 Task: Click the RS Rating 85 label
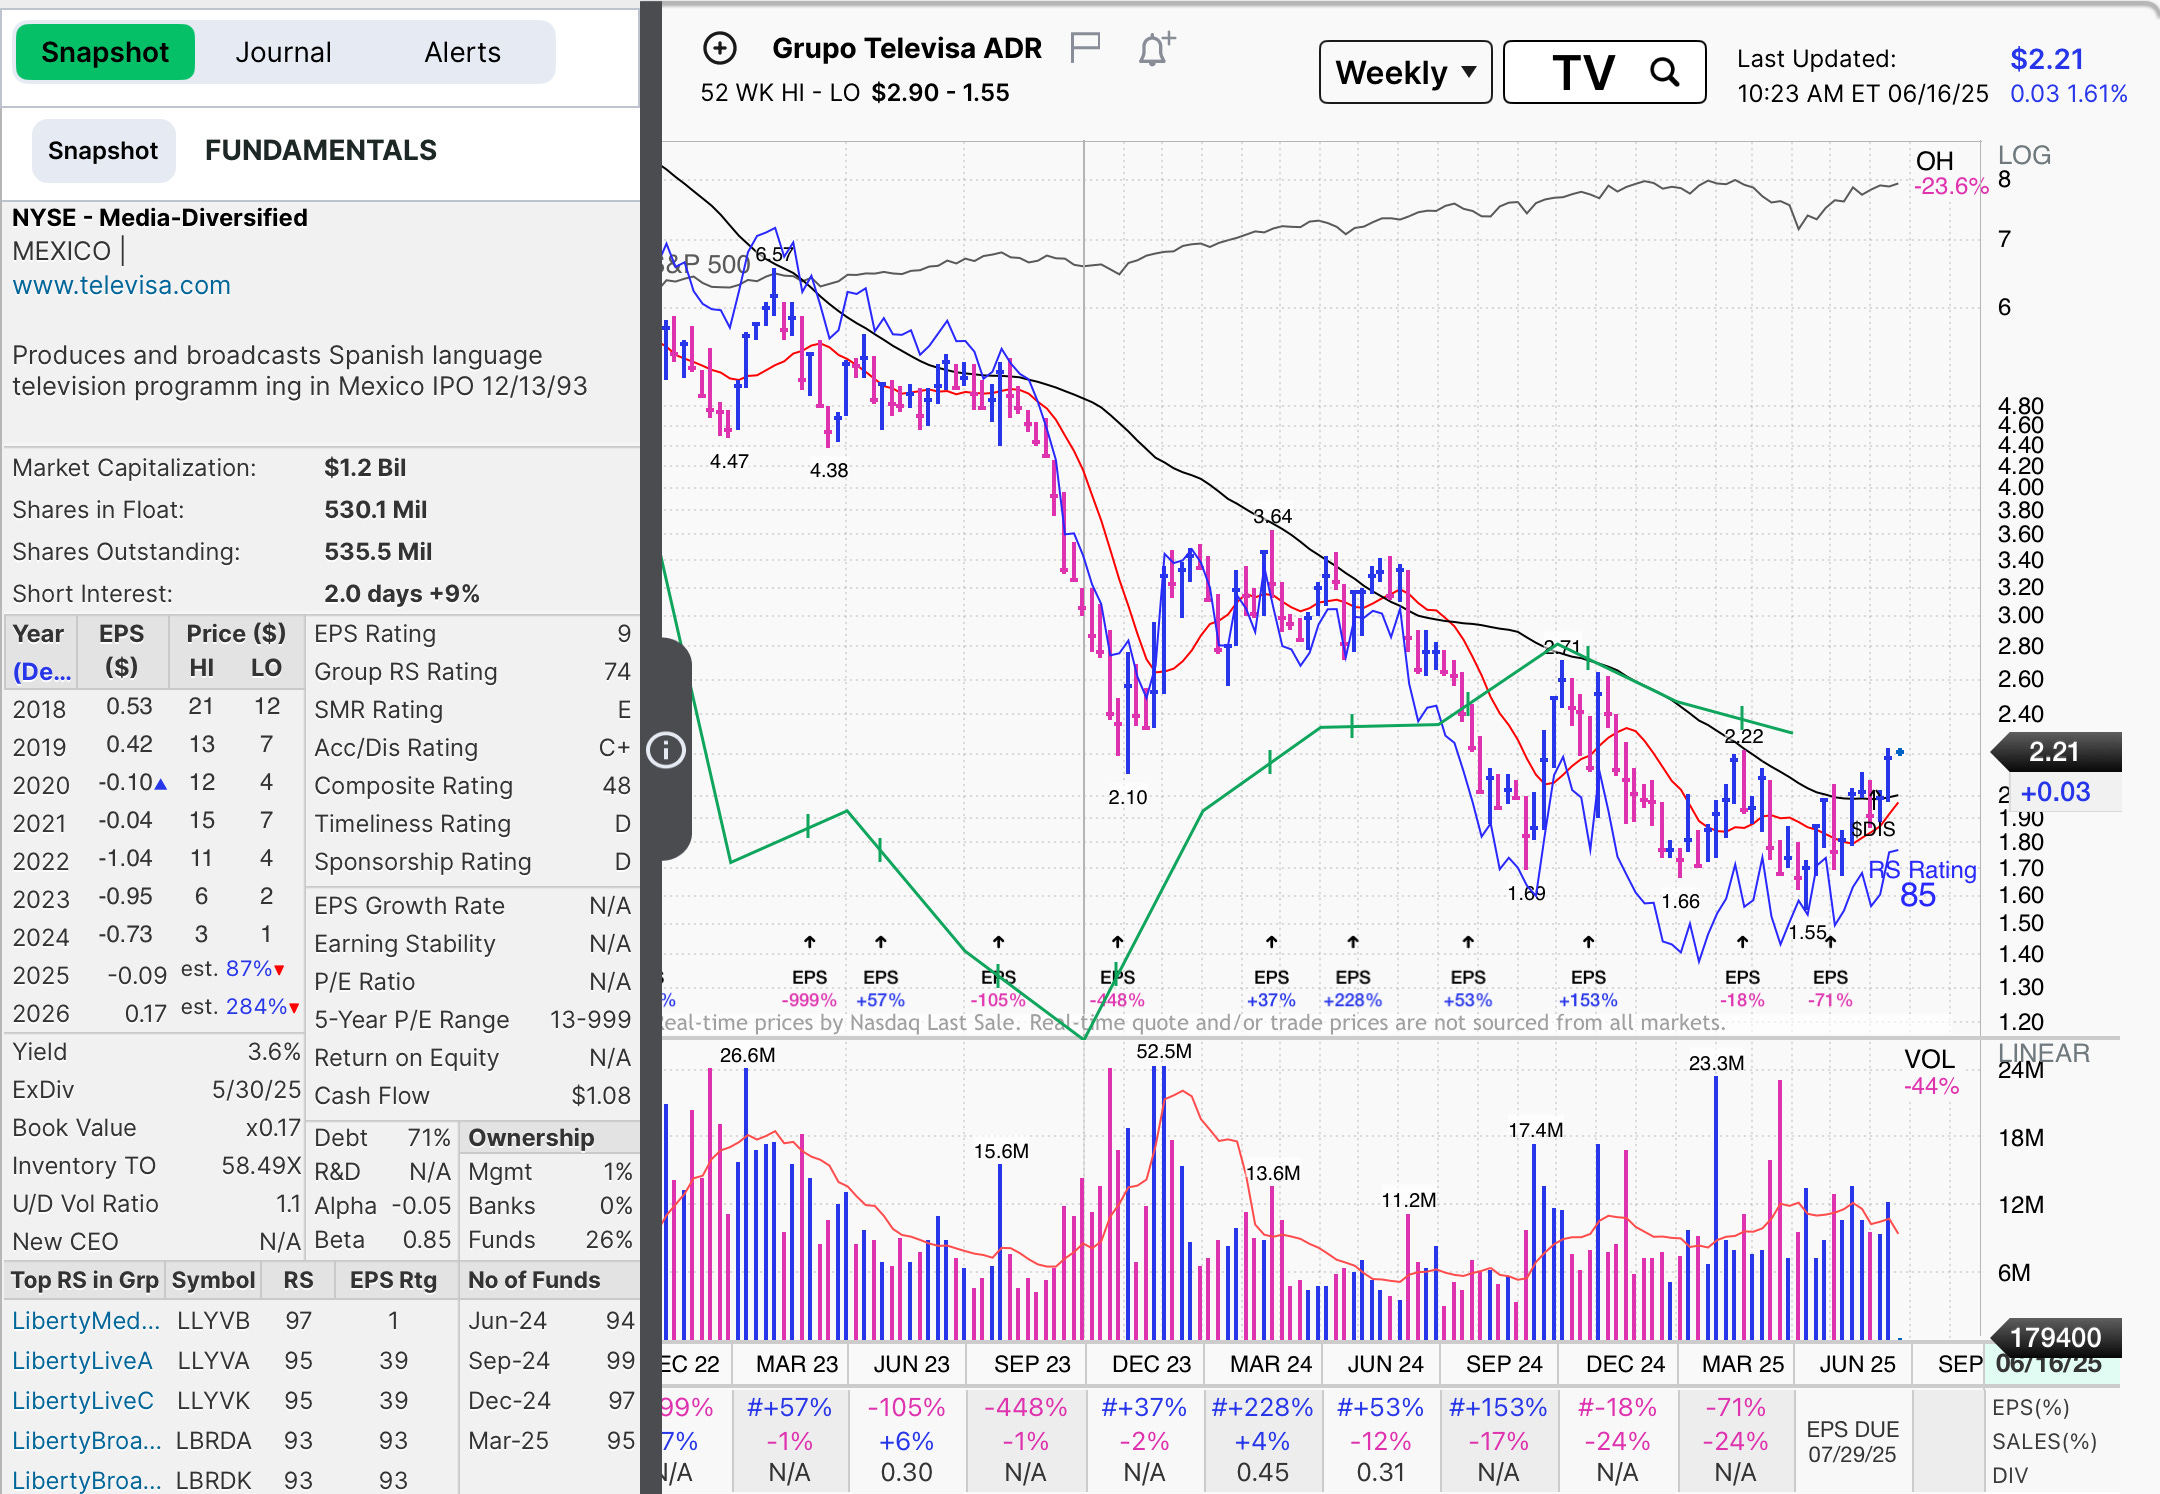point(1922,883)
